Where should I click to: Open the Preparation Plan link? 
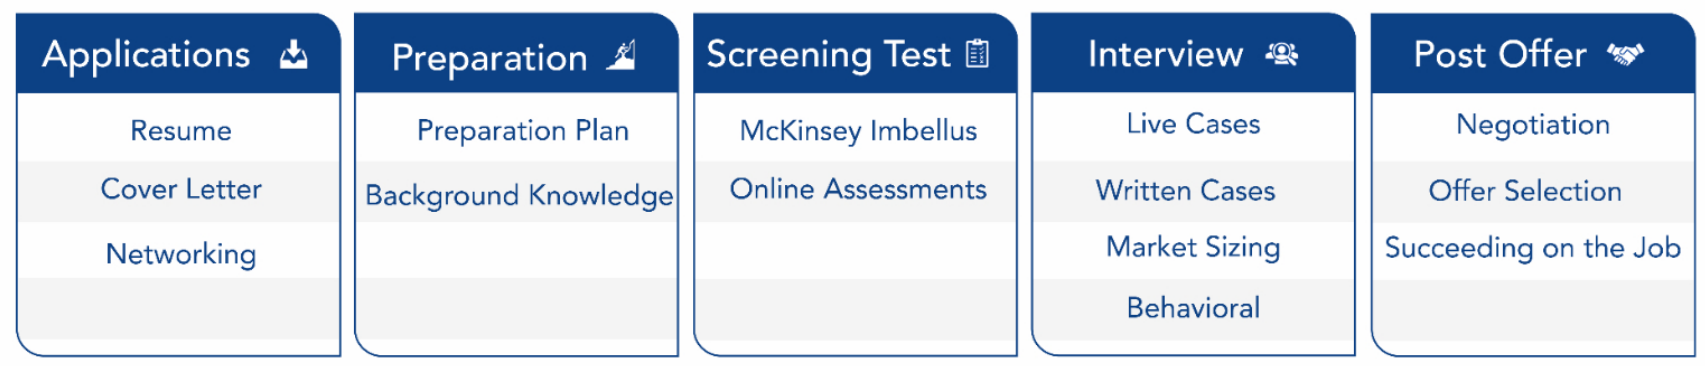(x=523, y=131)
